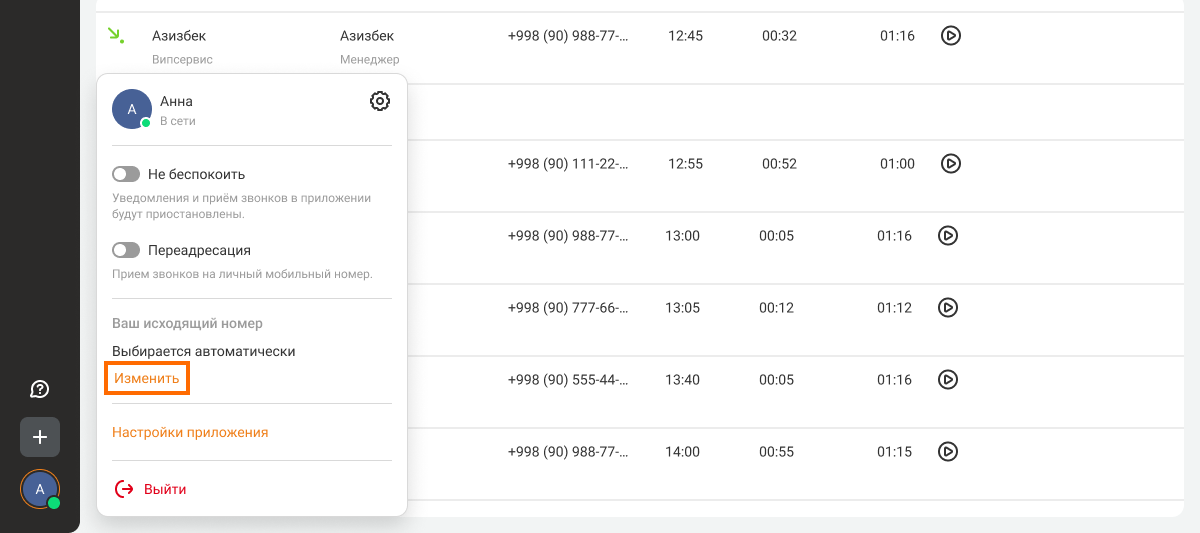Click phone number of 13:05 call

pos(569,308)
